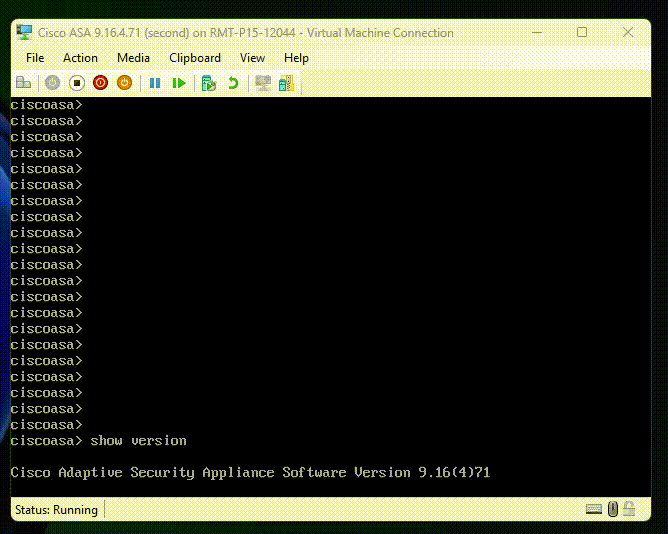Close the Virtual Machine Connection window
Image resolution: width=668 pixels, height=534 pixels.
click(x=628, y=32)
